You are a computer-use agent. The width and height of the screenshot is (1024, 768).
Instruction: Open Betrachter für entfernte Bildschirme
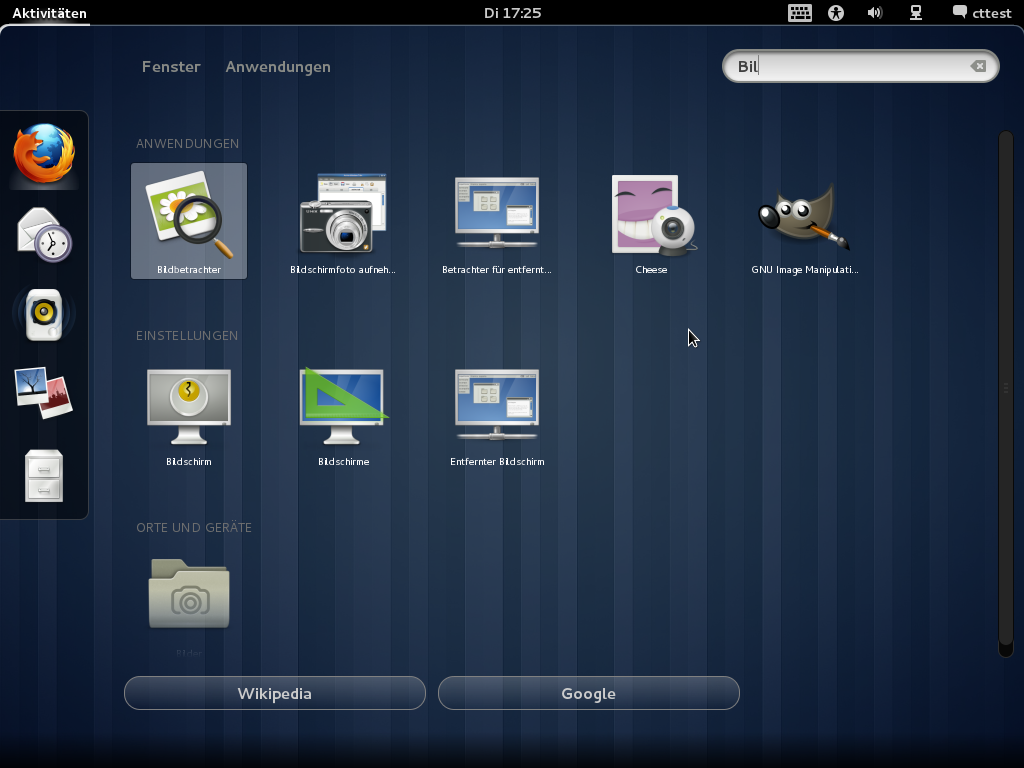click(497, 221)
